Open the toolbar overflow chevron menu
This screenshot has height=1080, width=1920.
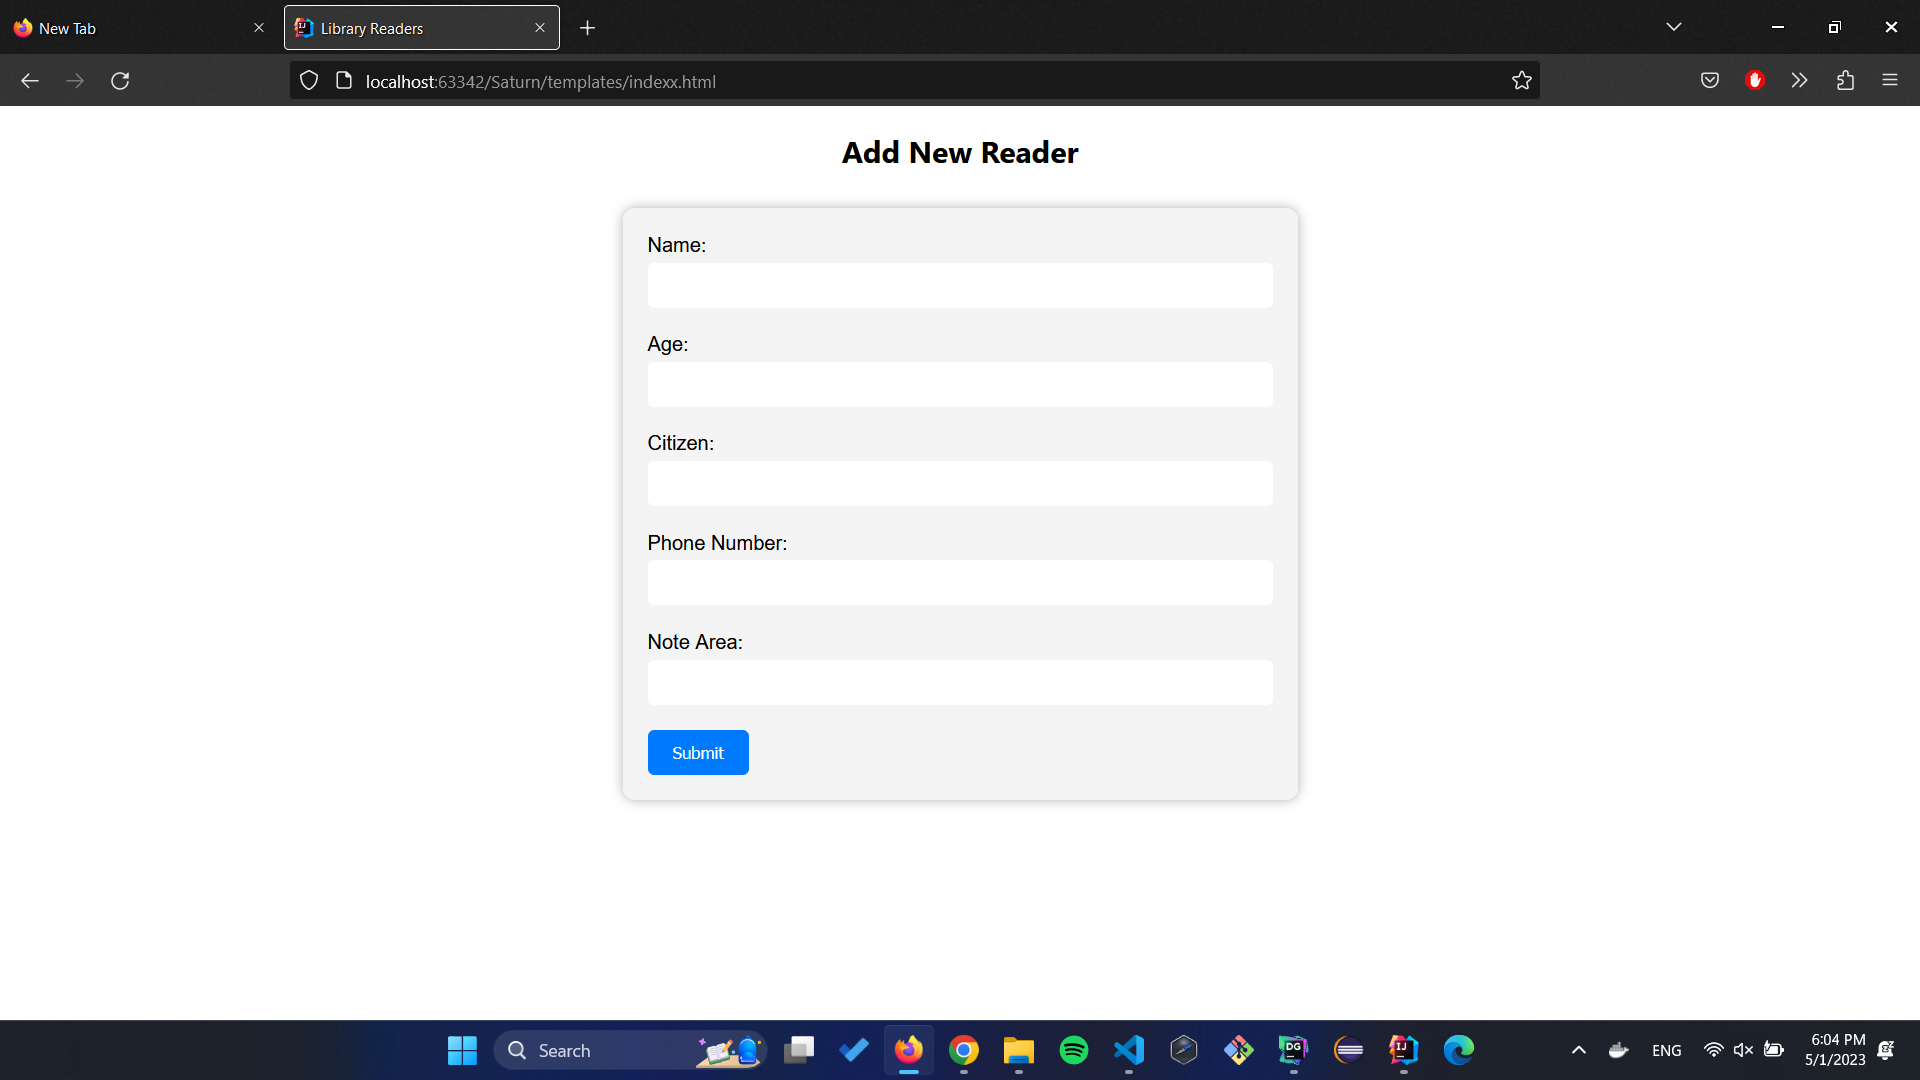click(x=1800, y=80)
